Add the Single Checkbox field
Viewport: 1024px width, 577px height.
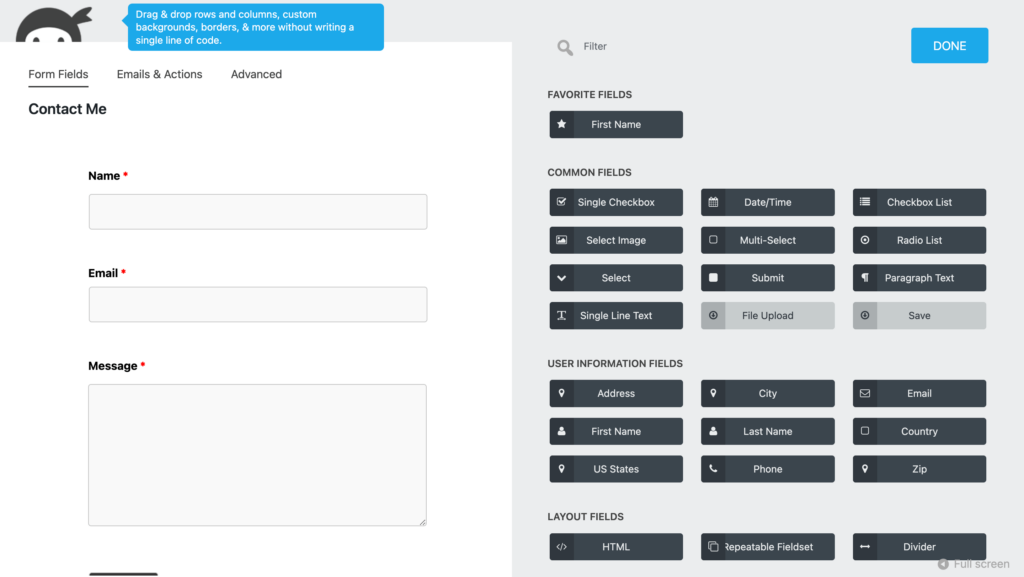coord(616,202)
